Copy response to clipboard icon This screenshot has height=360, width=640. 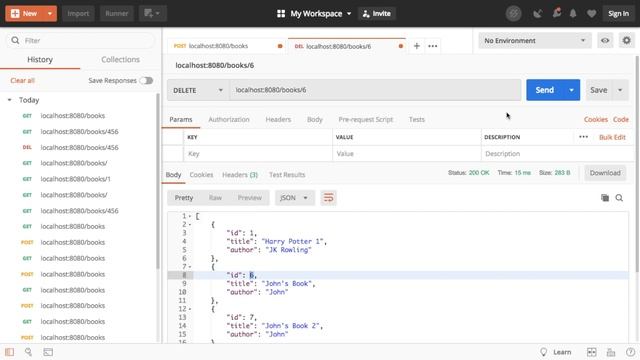pos(605,198)
